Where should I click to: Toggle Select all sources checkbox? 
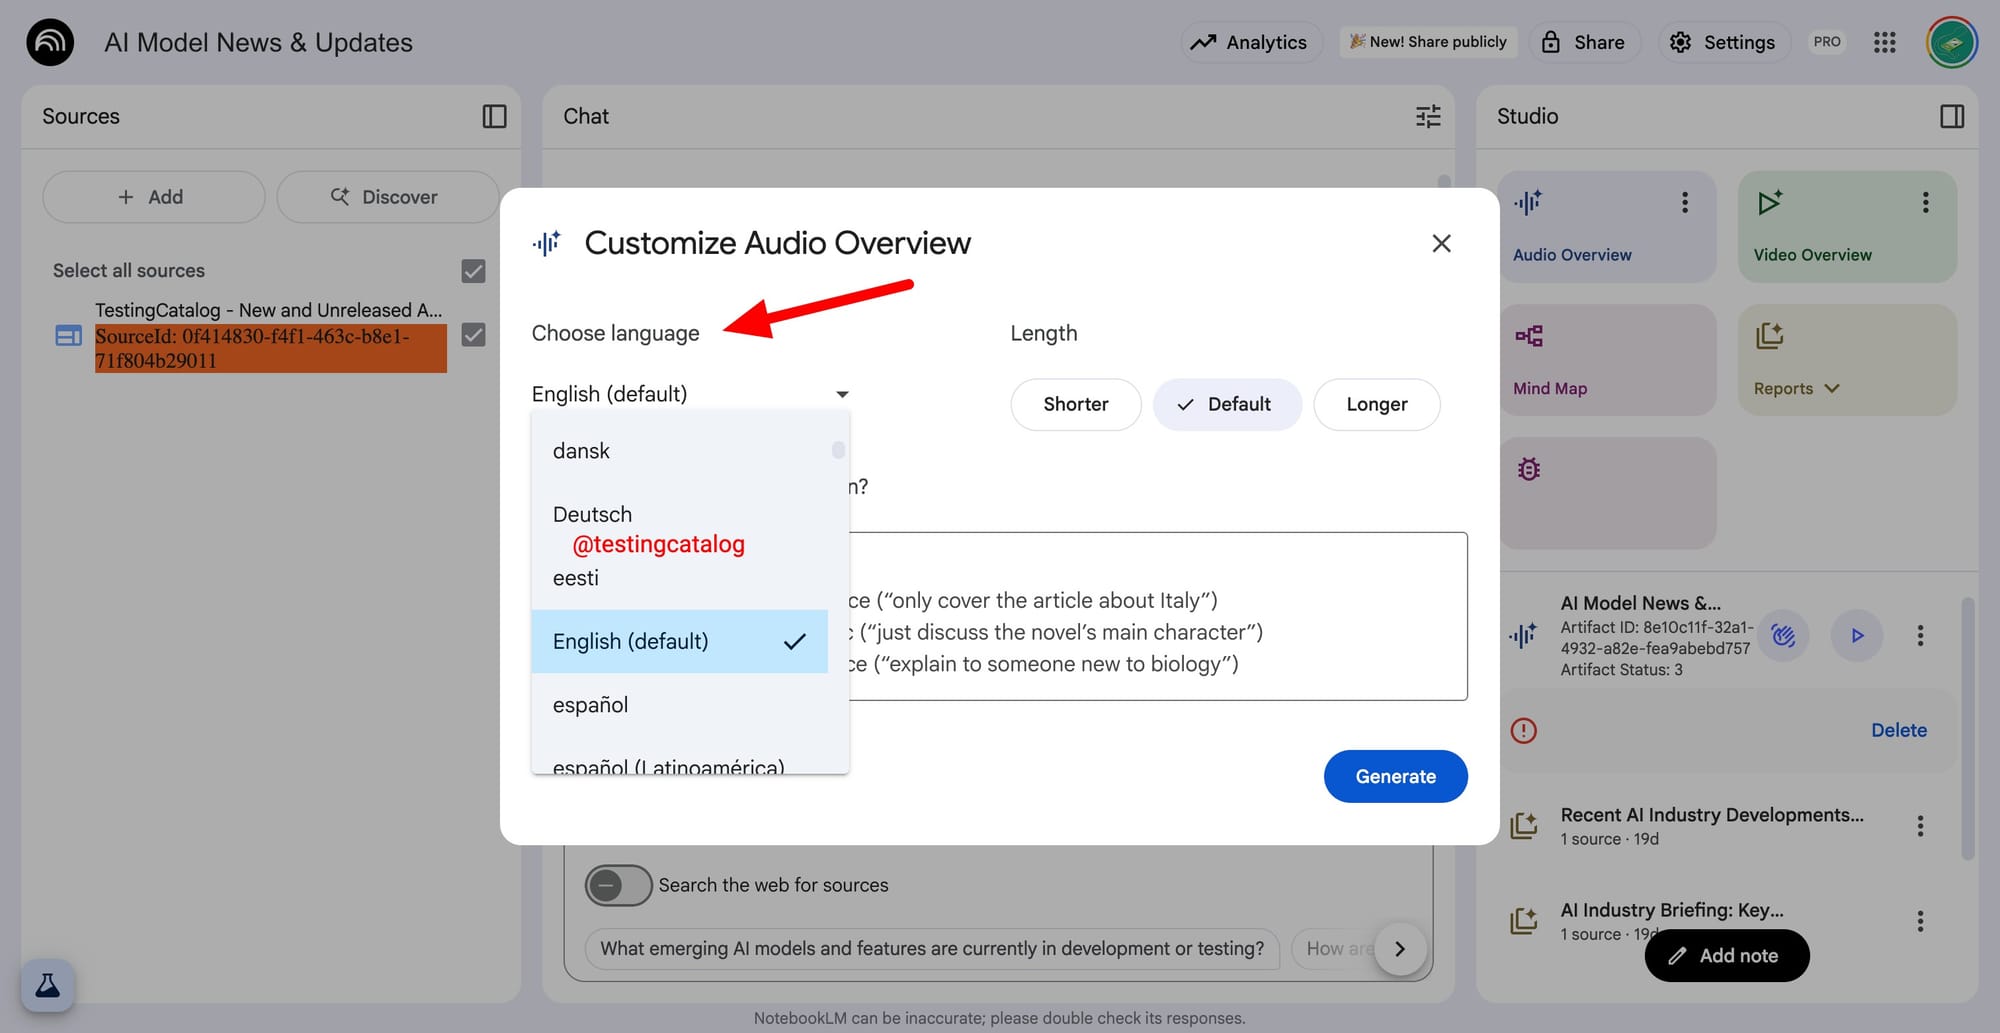point(473,271)
